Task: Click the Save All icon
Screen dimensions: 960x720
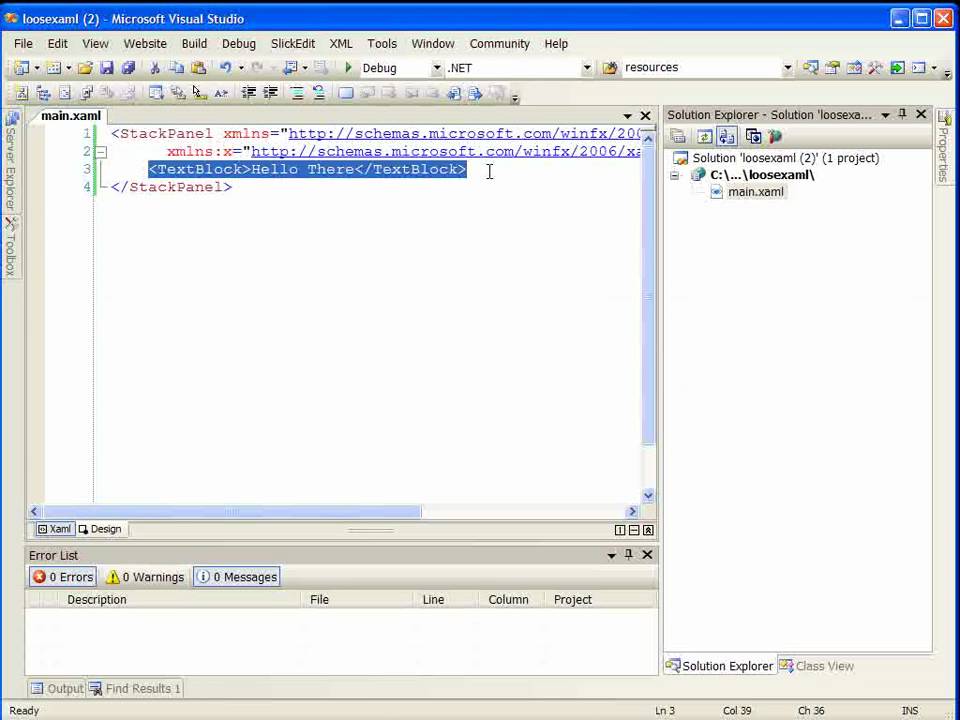Action: 128,68
